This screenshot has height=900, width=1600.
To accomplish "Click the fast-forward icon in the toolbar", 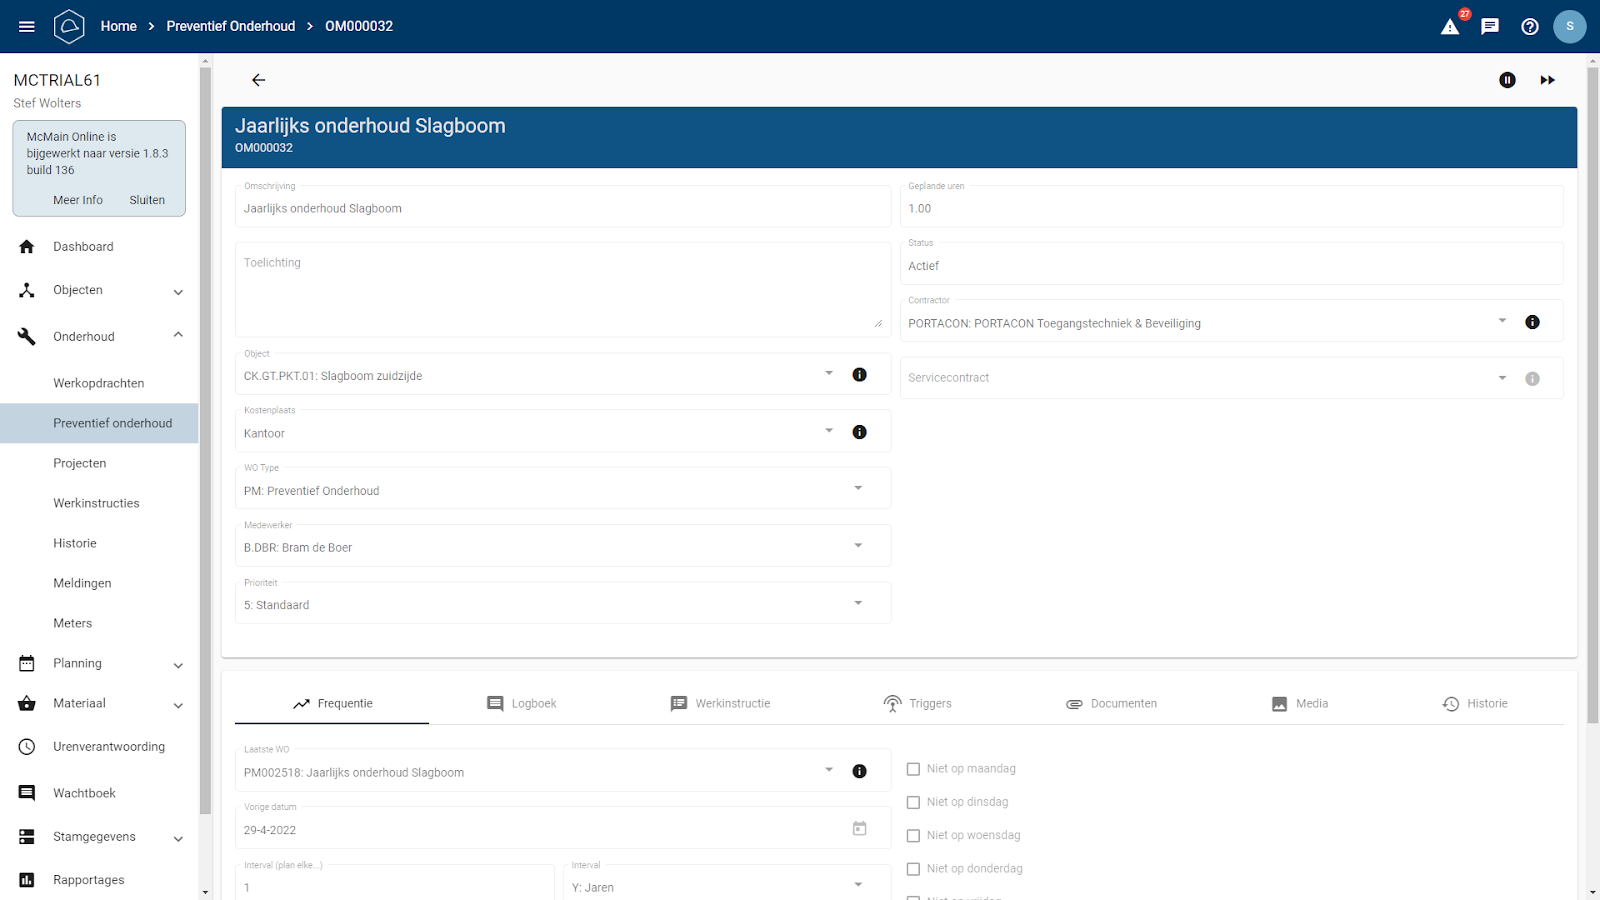I will click(1547, 80).
